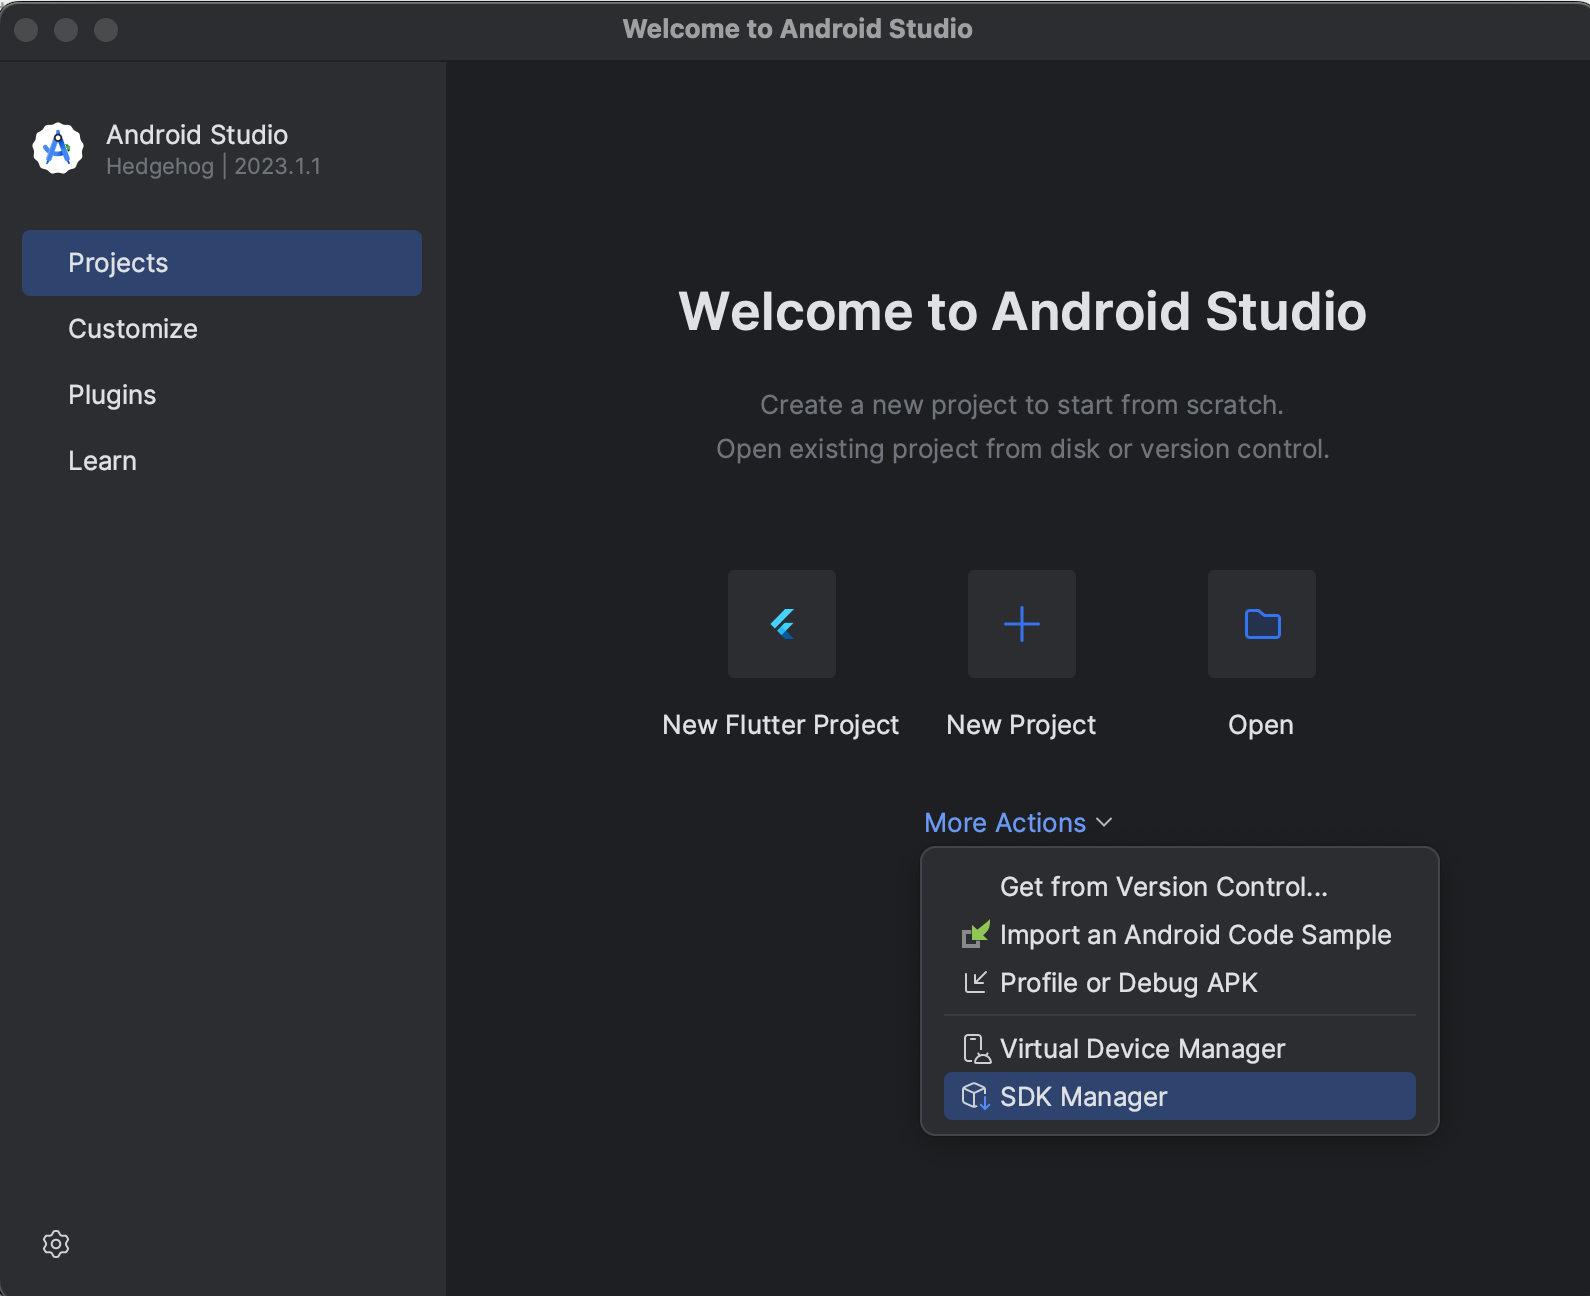Viewport: 1590px width, 1296px height.
Task: Click the plus icon for New Project
Action: coord(1022,624)
